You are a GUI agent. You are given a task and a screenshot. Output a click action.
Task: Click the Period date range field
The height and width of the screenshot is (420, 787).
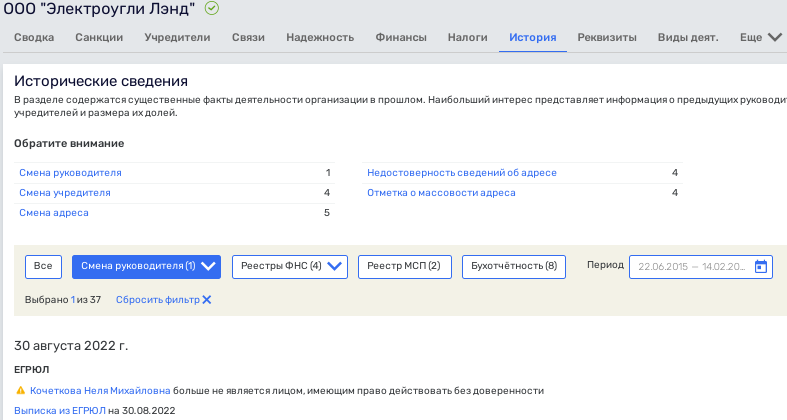tap(701, 266)
